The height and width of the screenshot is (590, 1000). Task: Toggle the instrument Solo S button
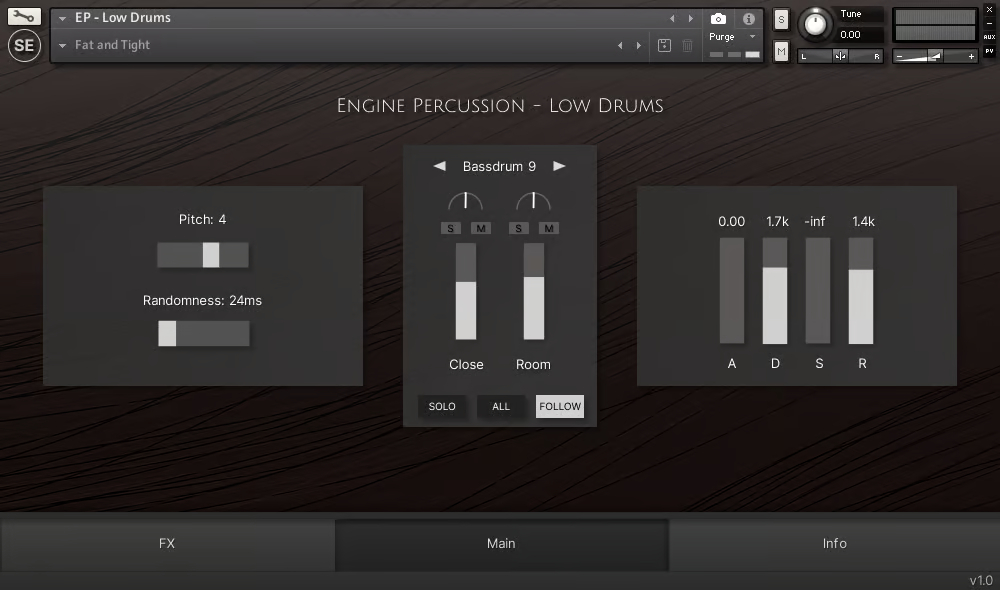pyautogui.click(x=781, y=20)
